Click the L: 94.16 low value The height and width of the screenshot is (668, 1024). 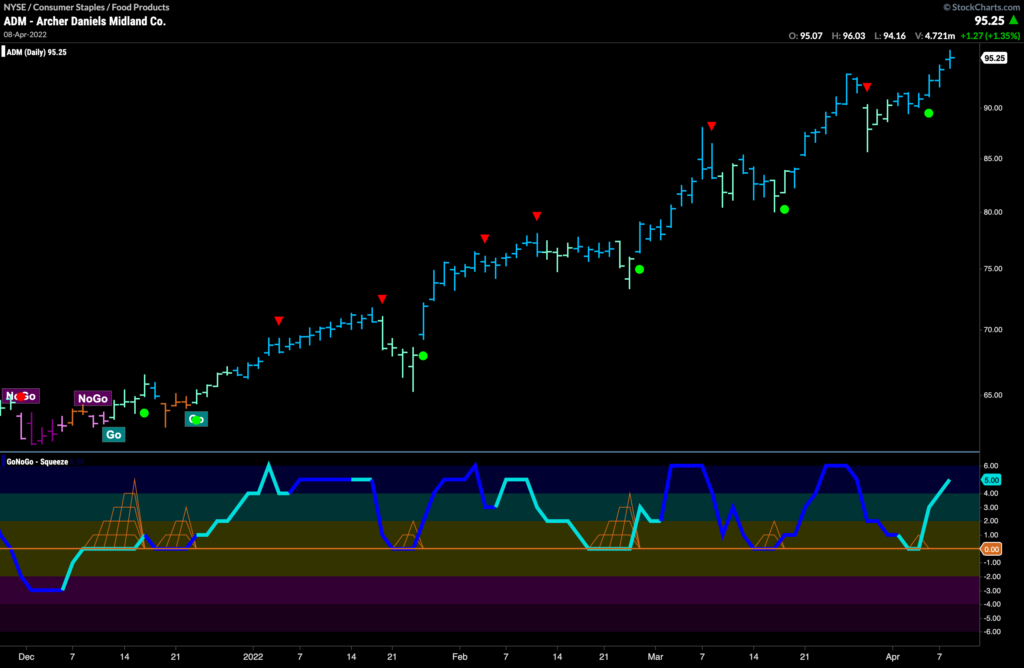[890, 36]
